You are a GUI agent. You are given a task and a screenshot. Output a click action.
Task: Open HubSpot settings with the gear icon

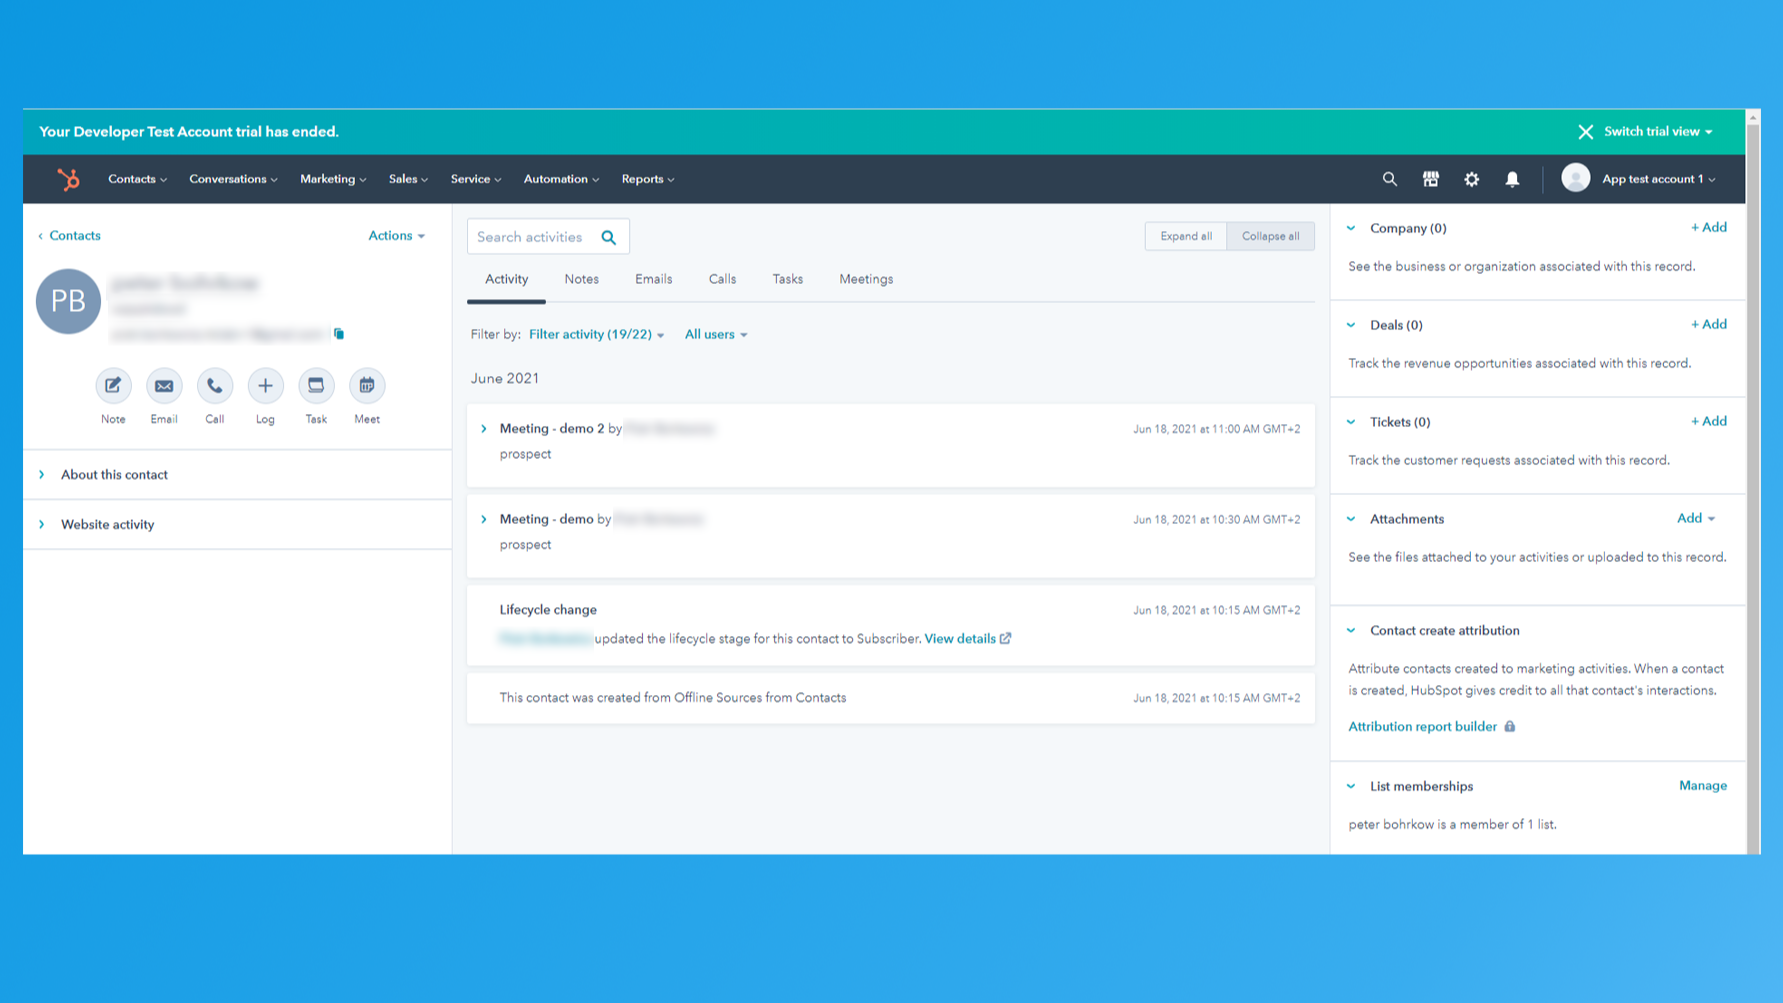(1471, 179)
